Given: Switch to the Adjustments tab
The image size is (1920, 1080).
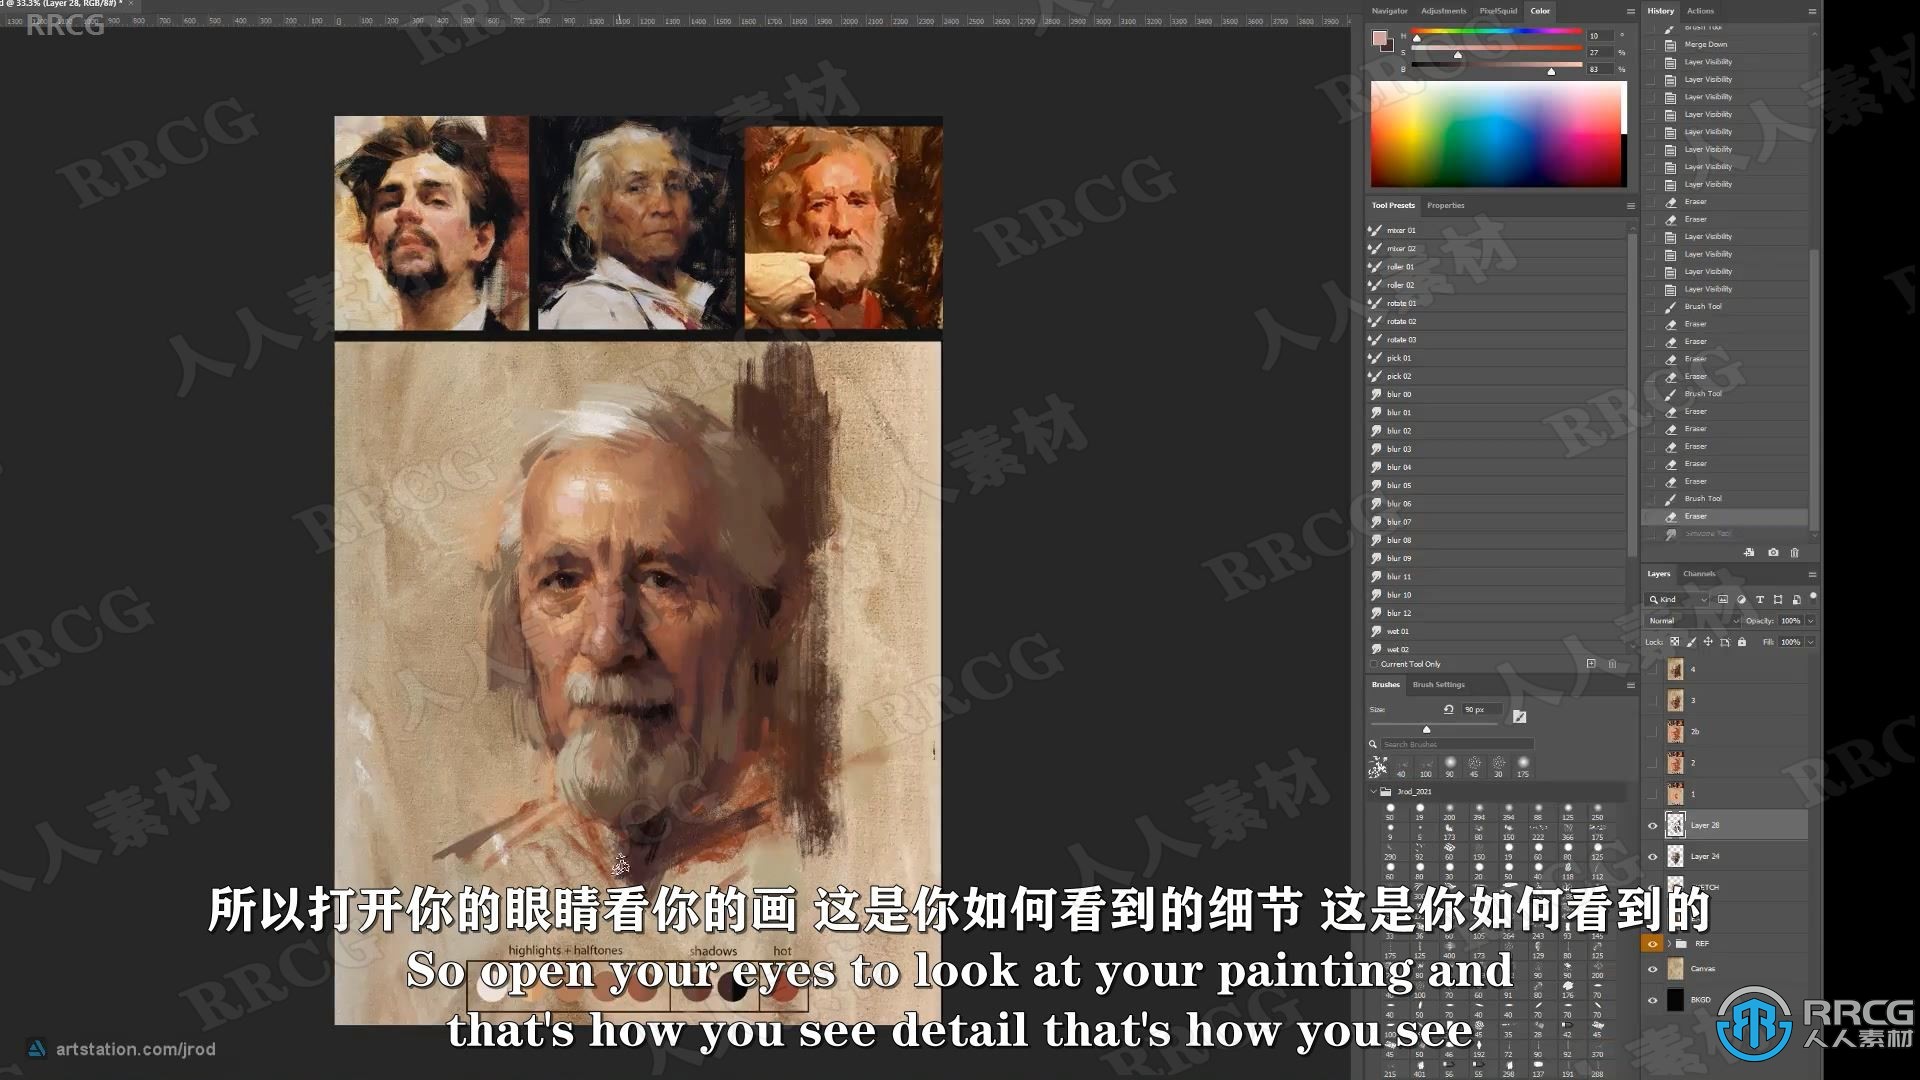Looking at the screenshot, I should click(x=1443, y=11).
